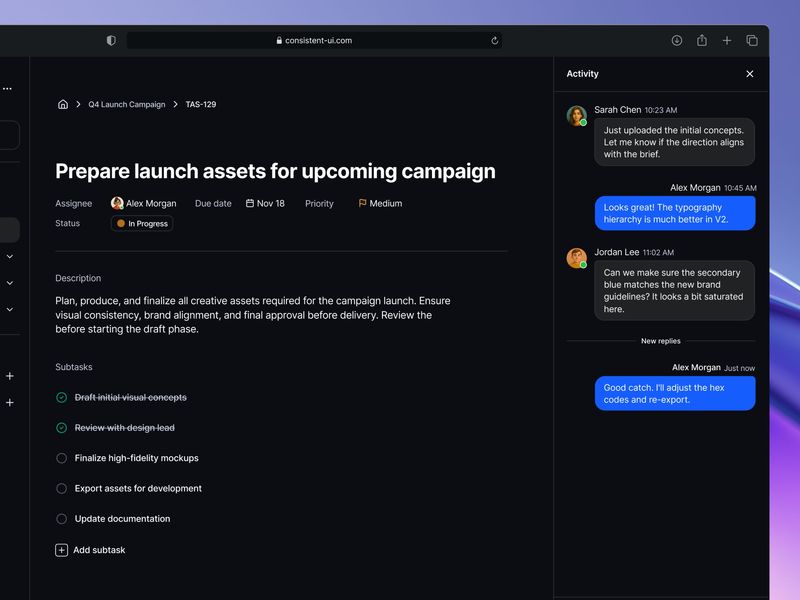The height and width of the screenshot is (600, 800).
Task: Check Finalize high-fidelity mockups subtask
Action: 62,458
